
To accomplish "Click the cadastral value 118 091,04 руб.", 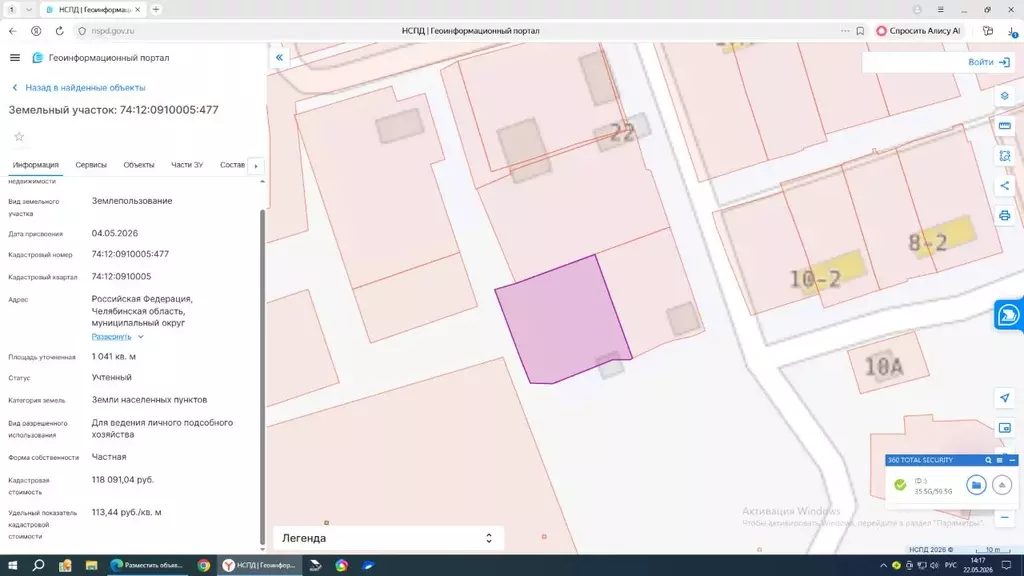I will point(123,479).
